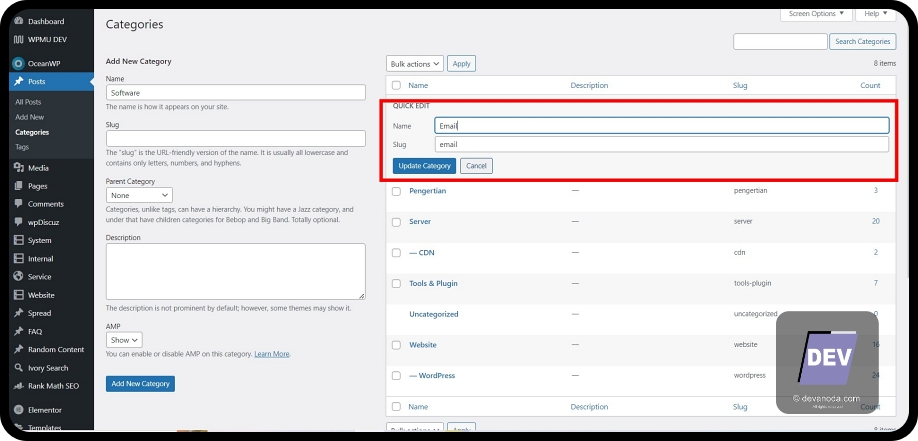The height and width of the screenshot is (441, 918).
Task: Expand the Help panel
Action: click(x=876, y=13)
